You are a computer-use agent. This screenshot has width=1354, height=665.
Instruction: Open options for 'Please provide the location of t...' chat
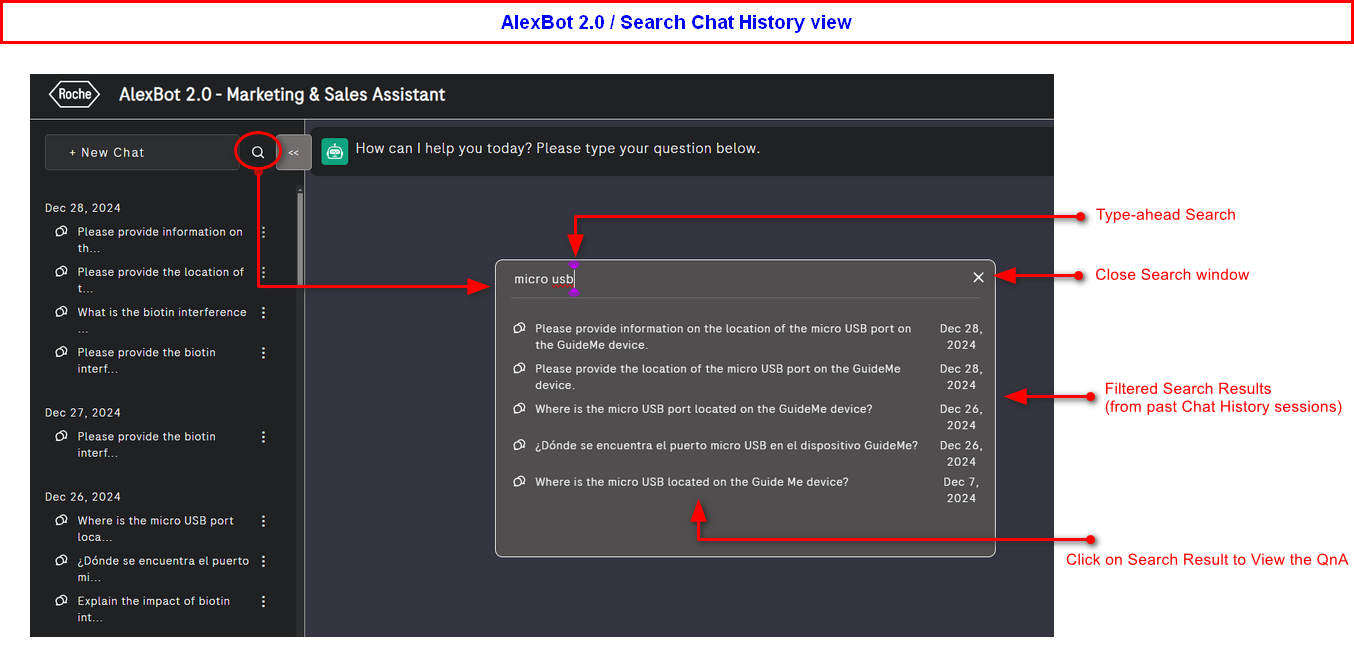264,272
